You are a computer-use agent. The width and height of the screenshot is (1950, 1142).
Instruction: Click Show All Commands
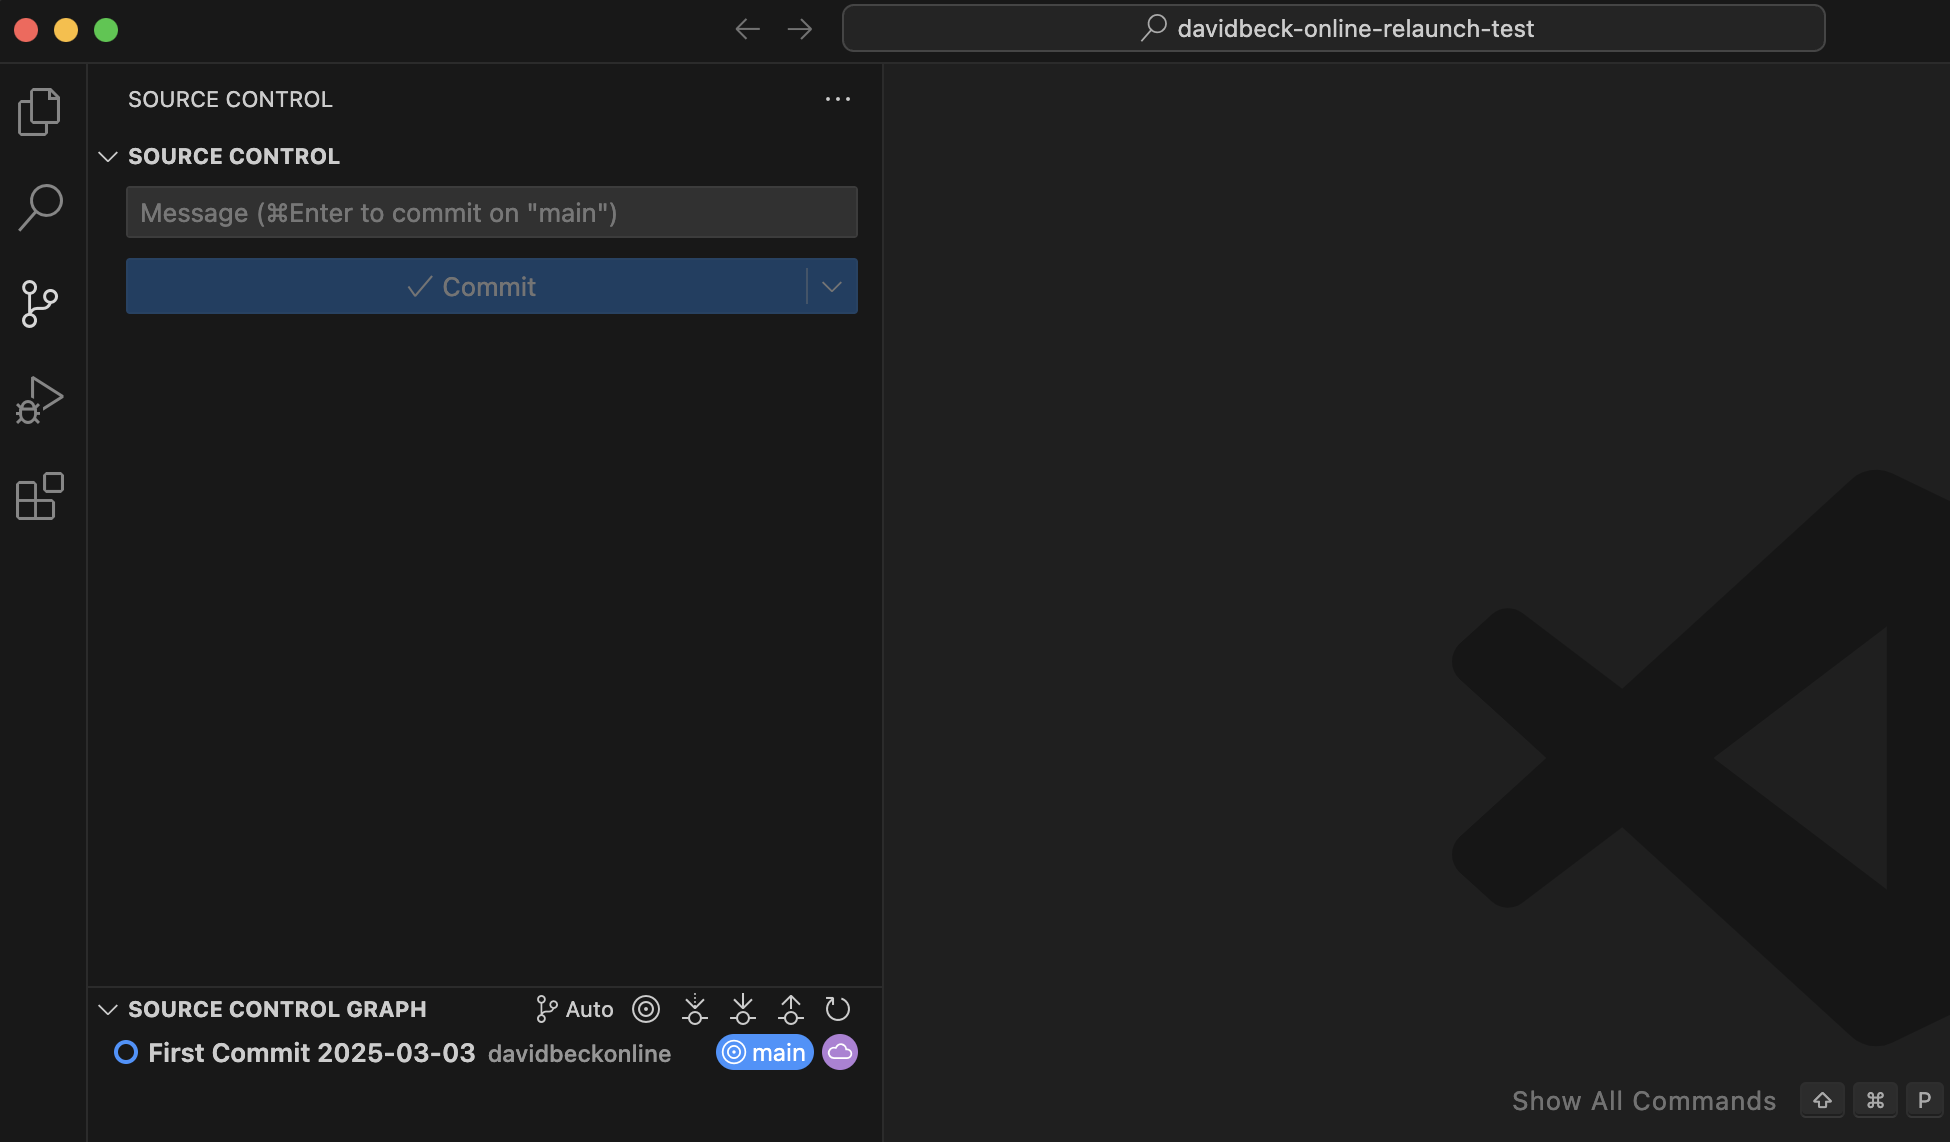pos(1643,1100)
